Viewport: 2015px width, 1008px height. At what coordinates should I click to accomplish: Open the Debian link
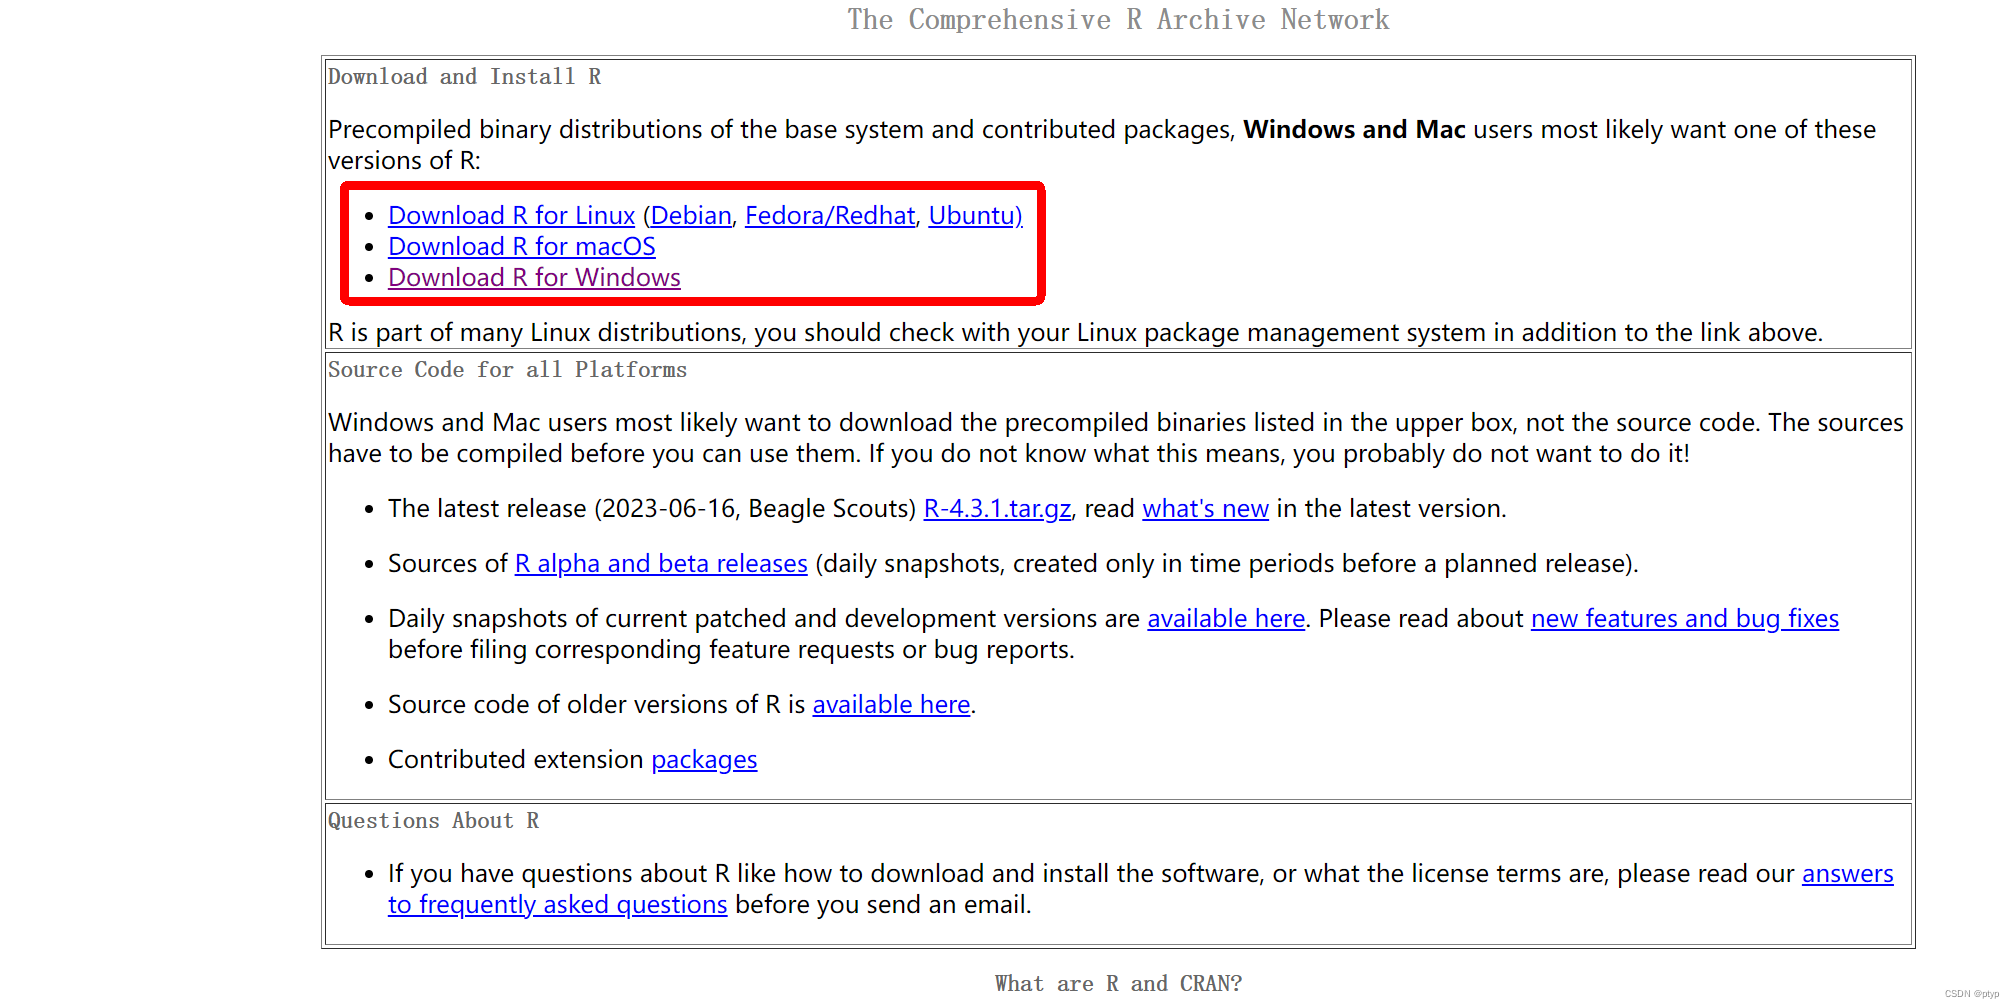coord(691,215)
